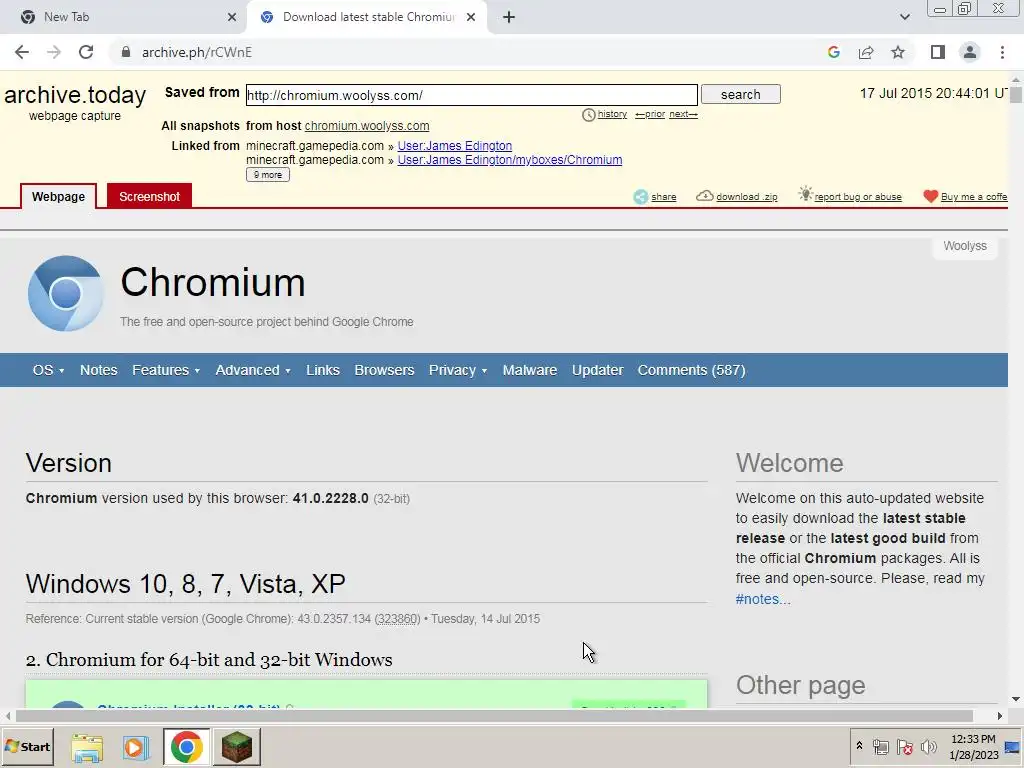Expand the OS dropdown menu
Viewport: 1024px width, 768px height.
(48, 370)
